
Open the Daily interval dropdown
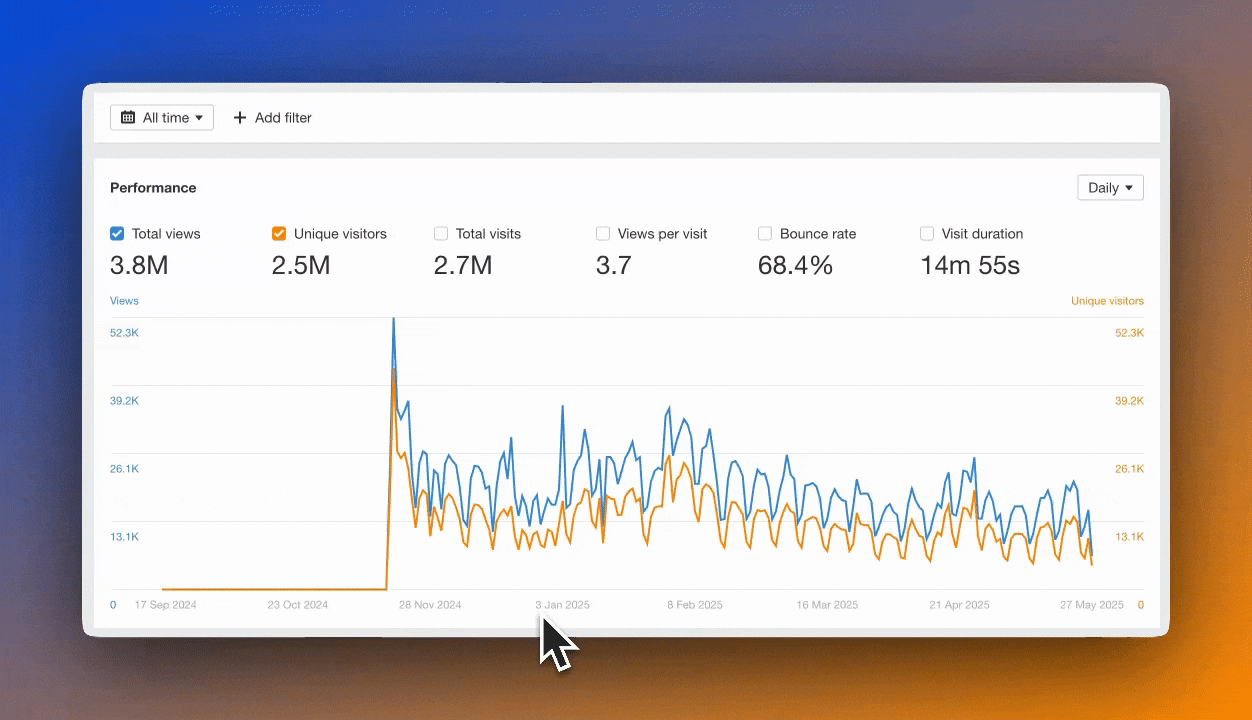click(1110, 187)
